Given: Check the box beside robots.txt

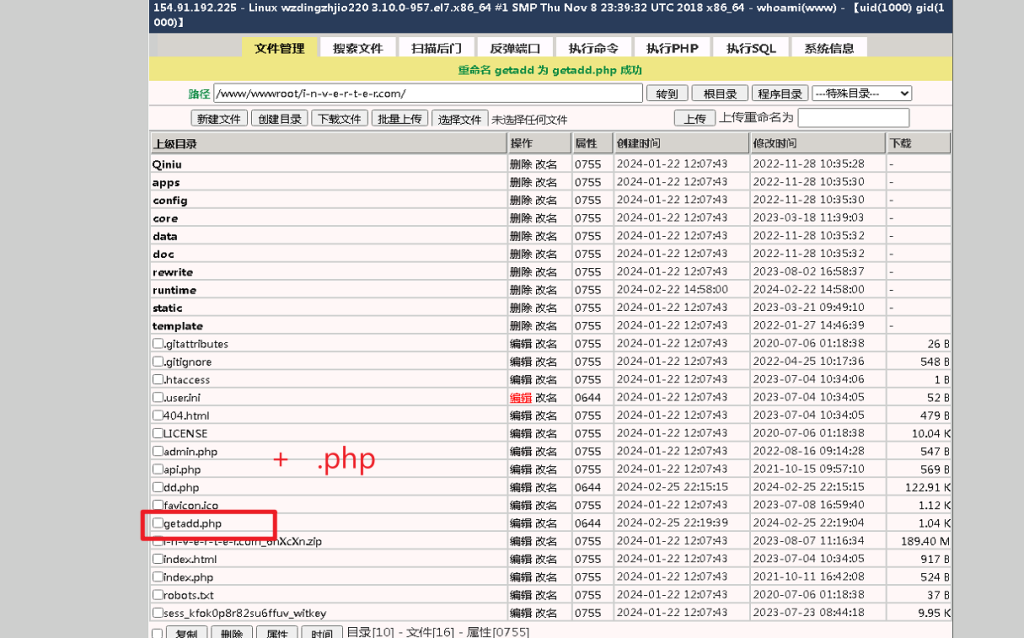Looking at the screenshot, I should click(158, 595).
